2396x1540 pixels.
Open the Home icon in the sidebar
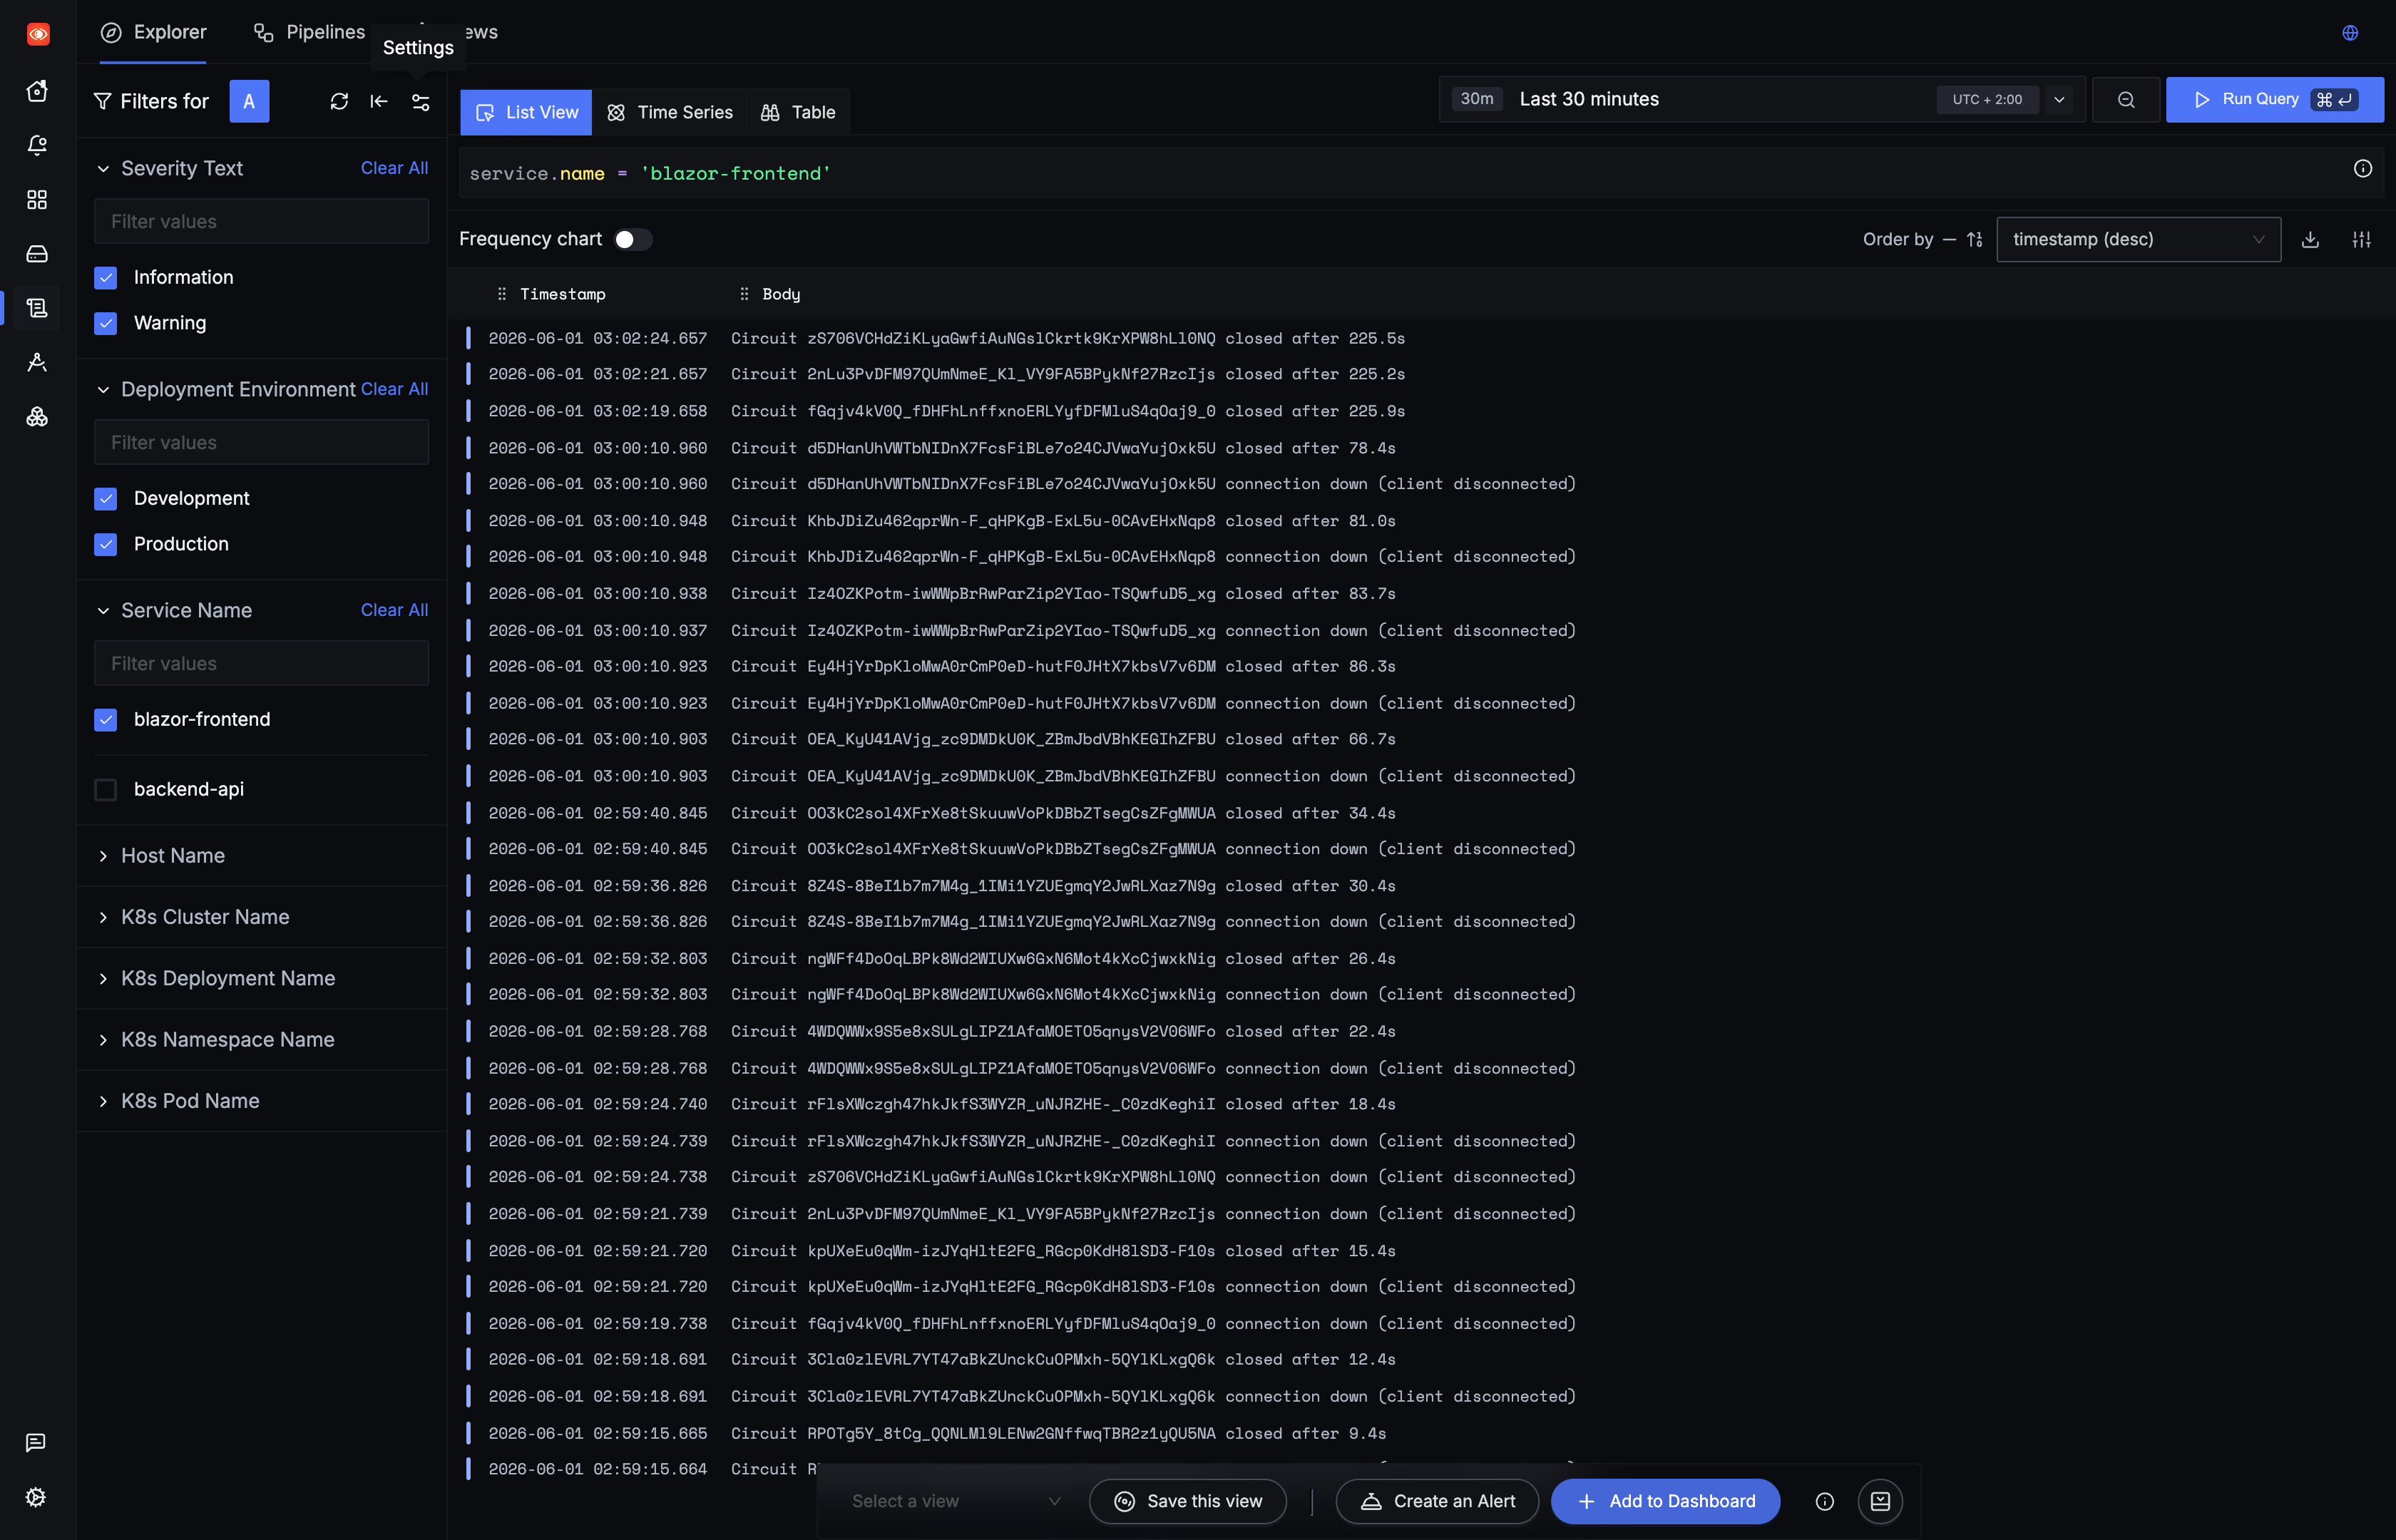click(37, 91)
